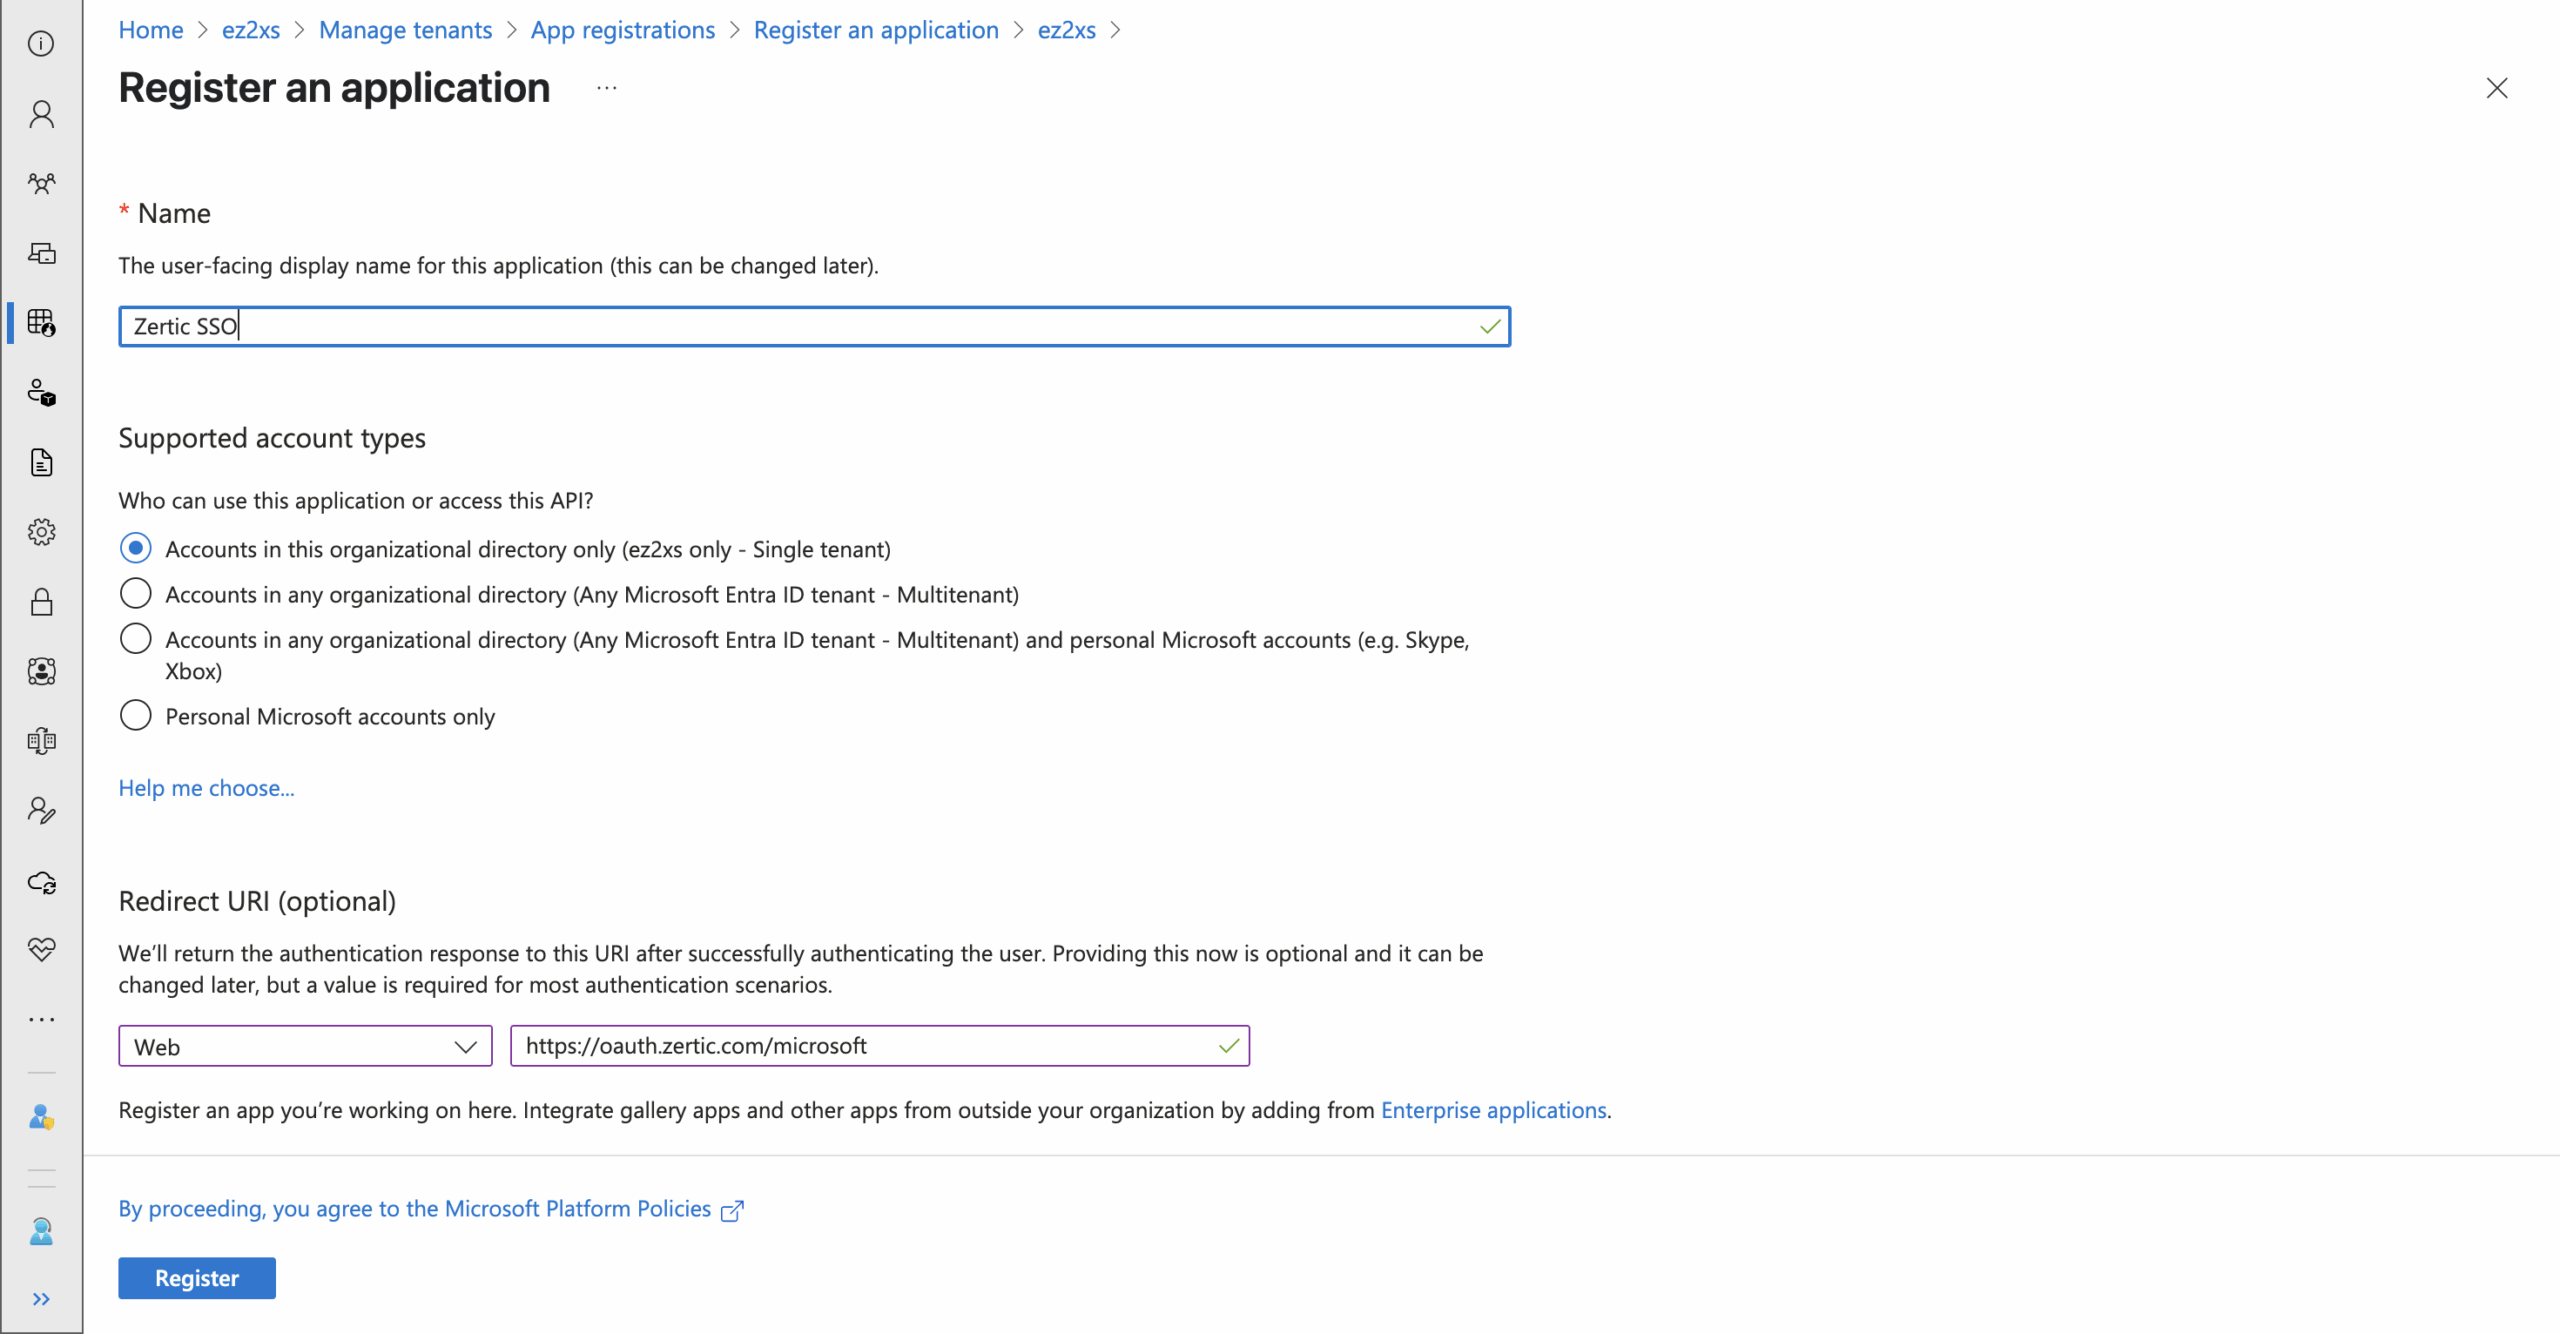This screenshot has width=2560, height=1334.
Task: Expand the sidebar with the double-chevron icon
Action: point(41,1299)
